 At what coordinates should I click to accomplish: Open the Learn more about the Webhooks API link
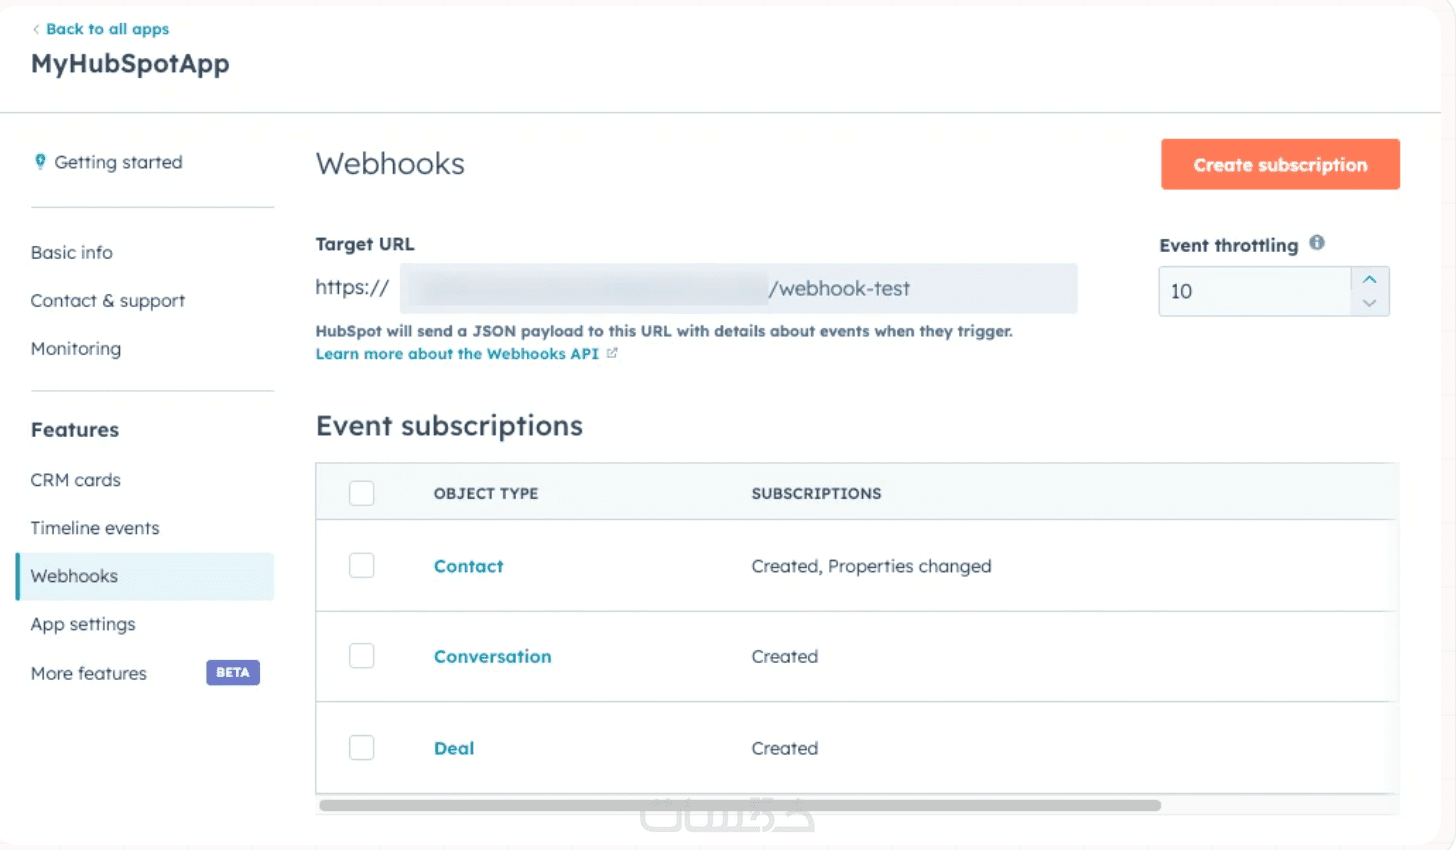coord(457,354)
